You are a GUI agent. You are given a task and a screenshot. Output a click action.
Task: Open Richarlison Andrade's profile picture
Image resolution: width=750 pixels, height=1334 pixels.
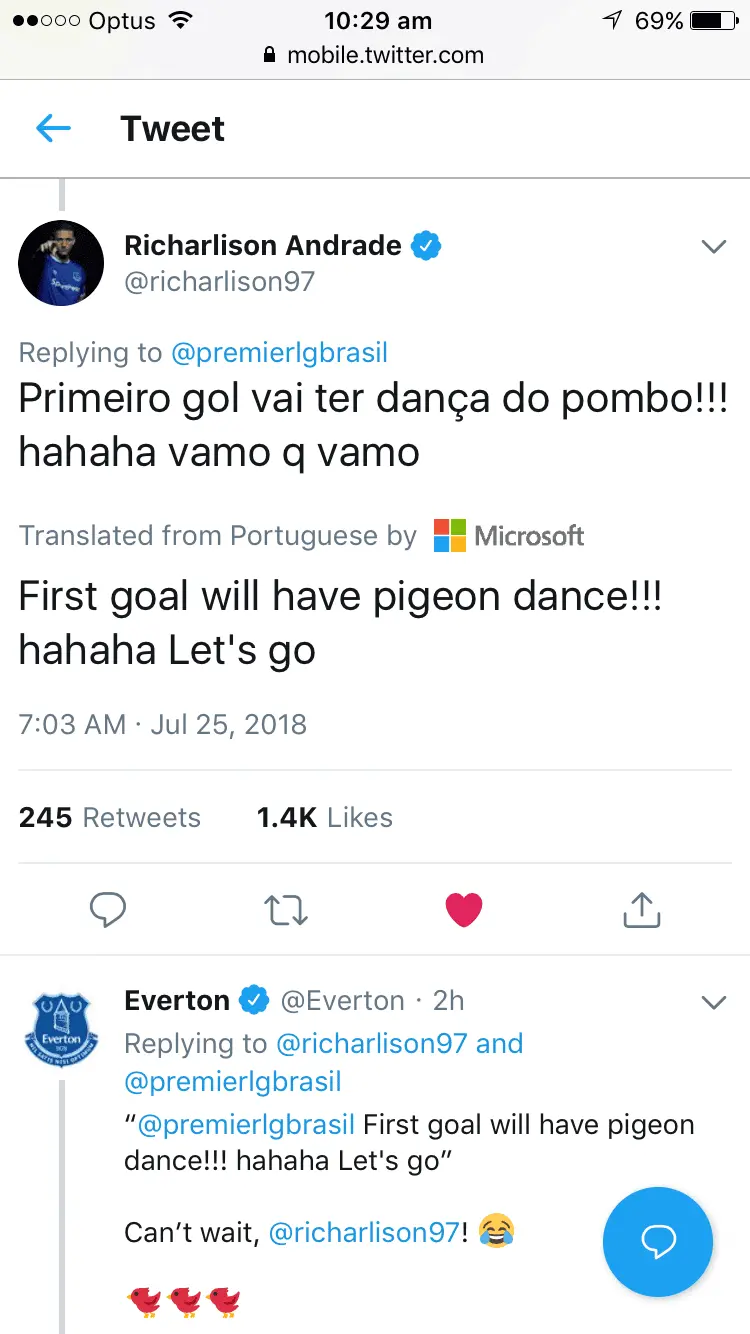pos(61,263)
